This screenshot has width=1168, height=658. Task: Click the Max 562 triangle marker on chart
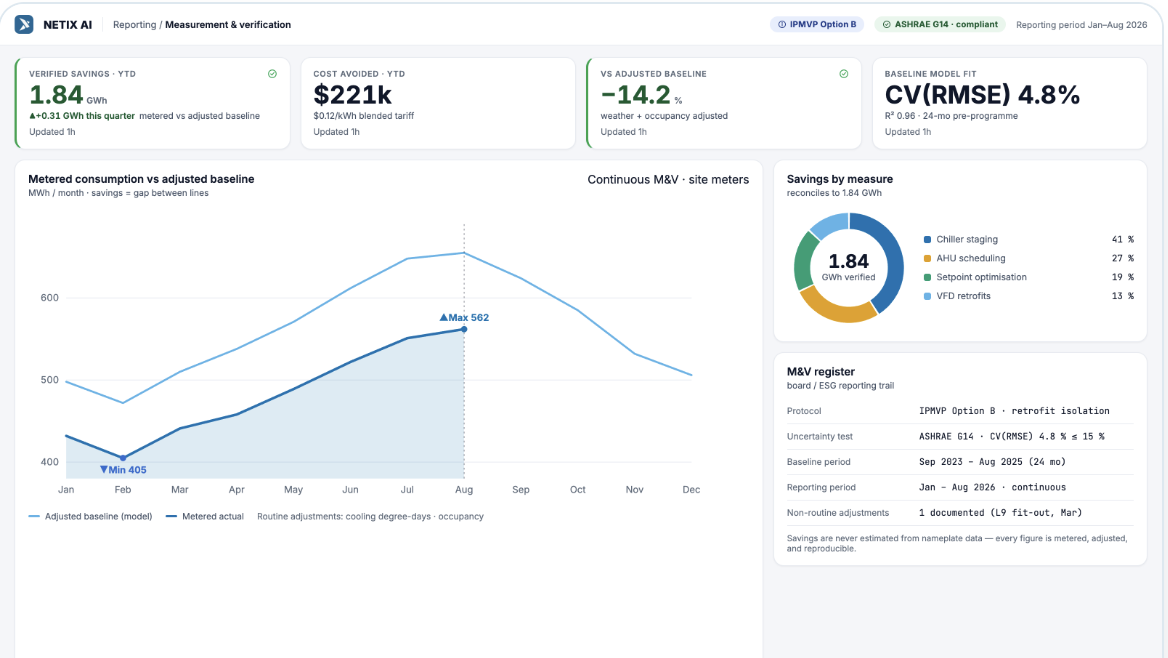point(444,317)
